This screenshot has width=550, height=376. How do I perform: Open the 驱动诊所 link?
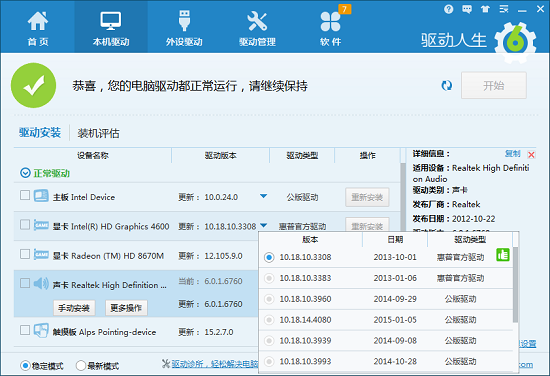[215, 364]
